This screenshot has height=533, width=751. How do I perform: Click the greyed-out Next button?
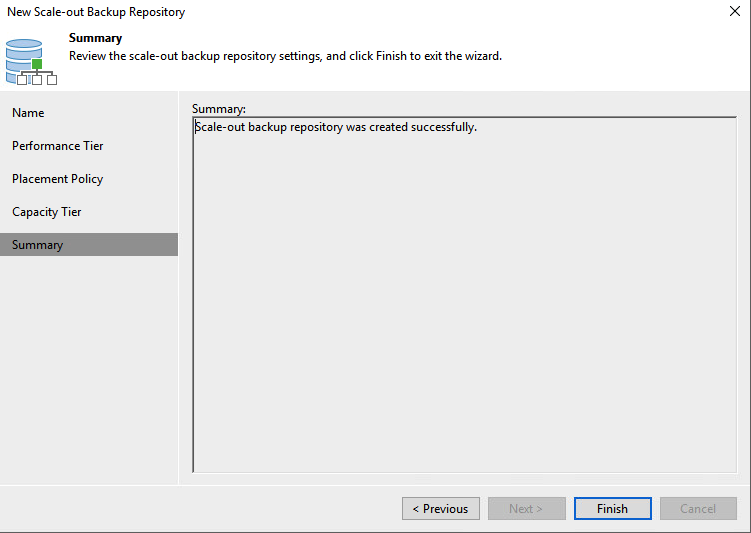tap(526, 509)
